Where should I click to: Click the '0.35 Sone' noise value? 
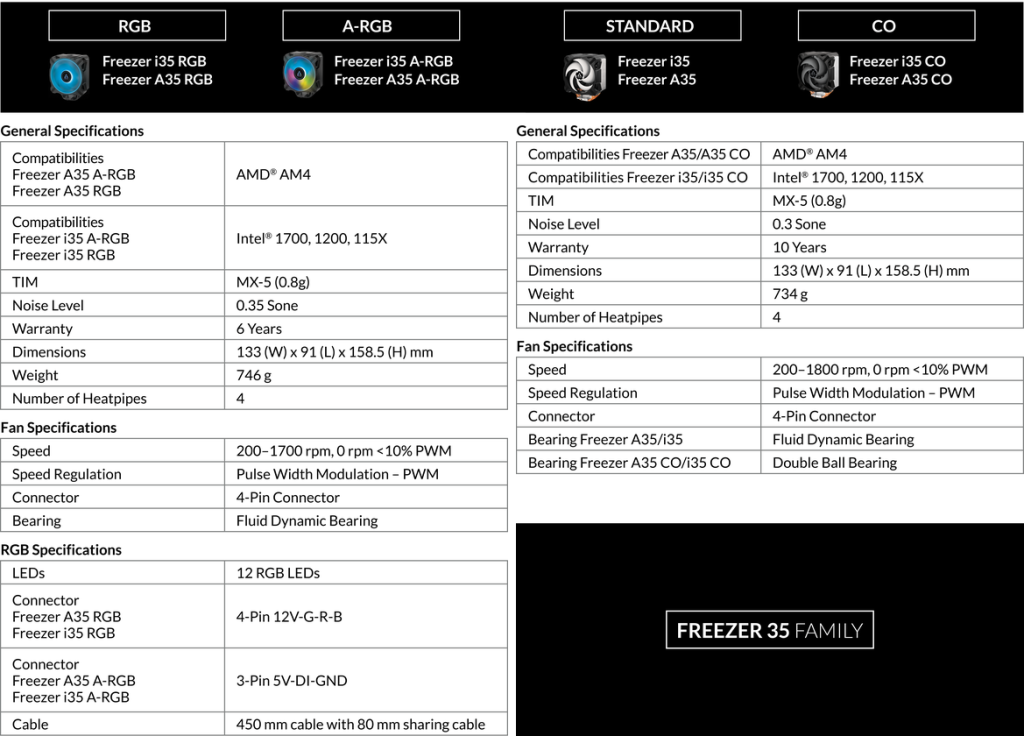pyautogui.click(x=267, y=306)
